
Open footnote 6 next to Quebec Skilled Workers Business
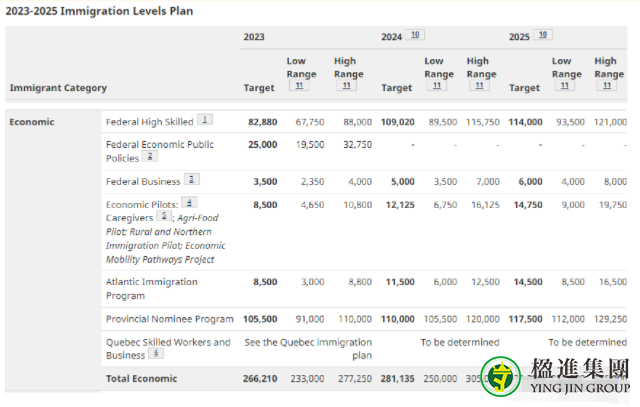(156, 353)
